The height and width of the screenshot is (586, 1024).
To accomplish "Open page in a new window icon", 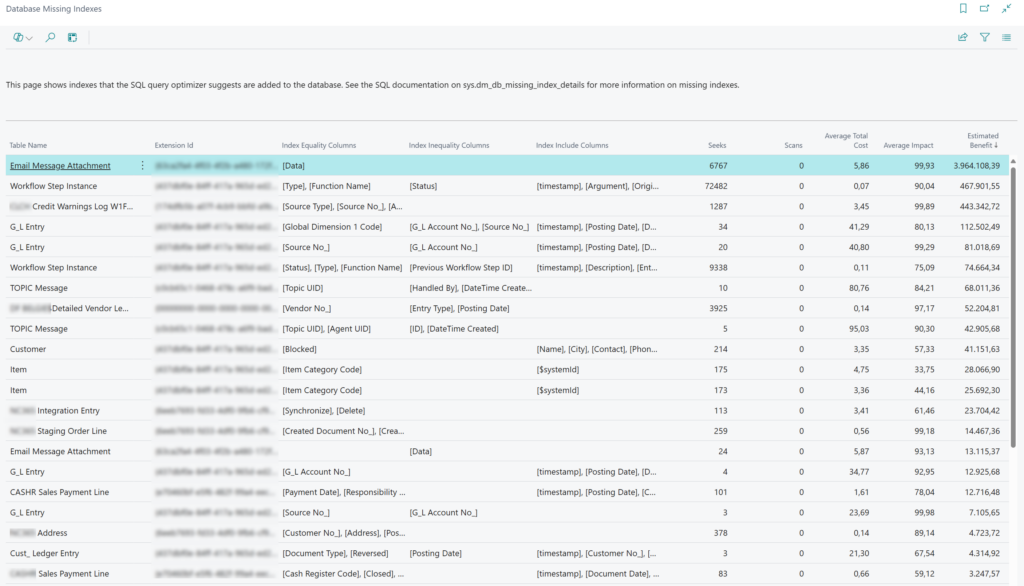I will click(x=984, y=9).
